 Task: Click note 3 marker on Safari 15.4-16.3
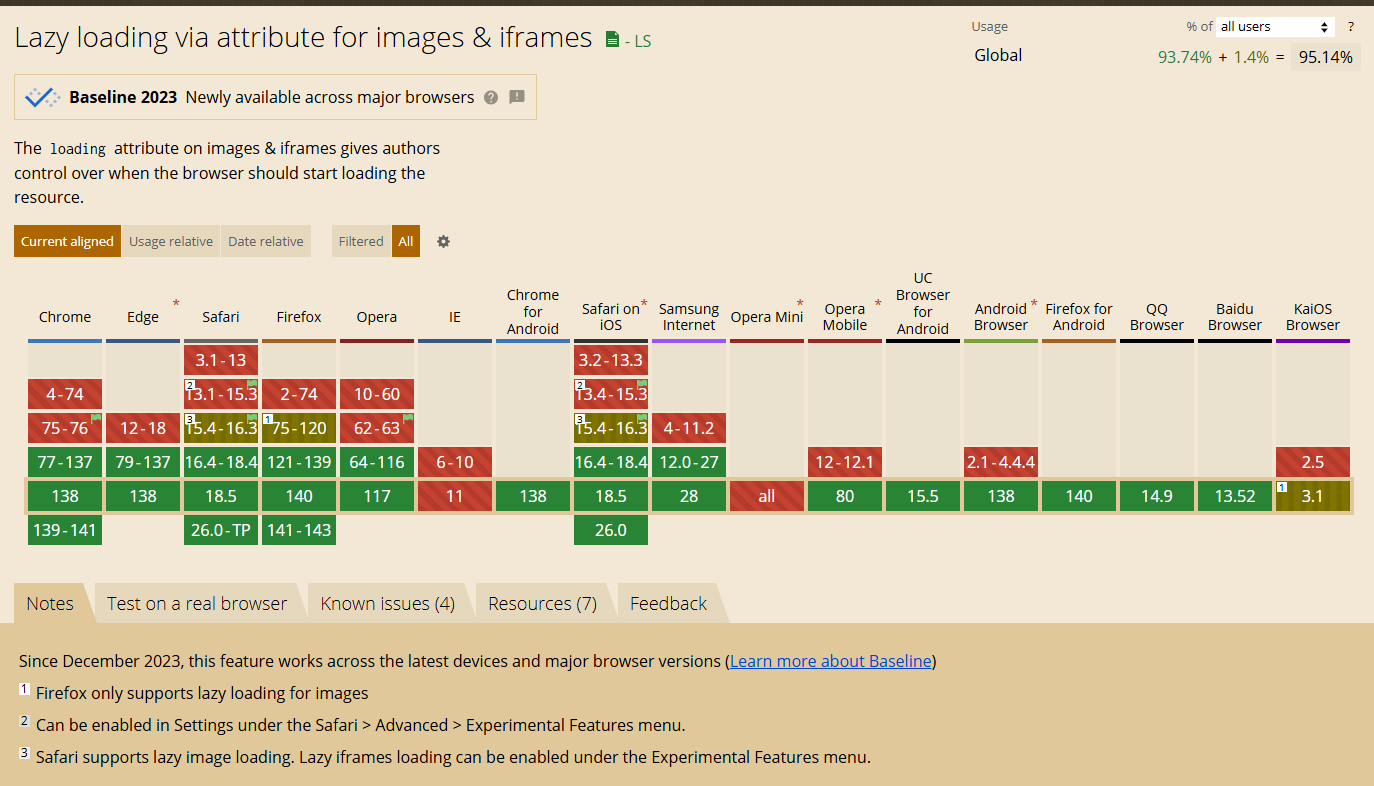[x=190, y=418]
